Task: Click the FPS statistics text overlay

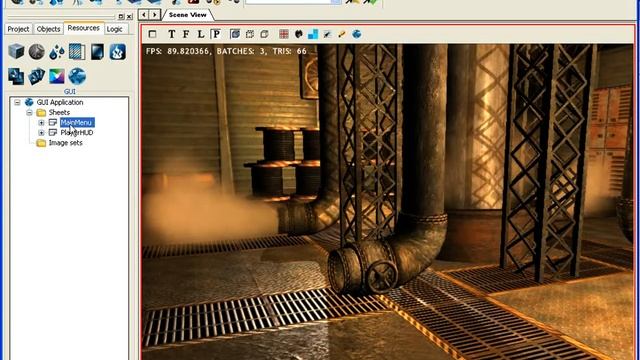Action: (226, 51)
